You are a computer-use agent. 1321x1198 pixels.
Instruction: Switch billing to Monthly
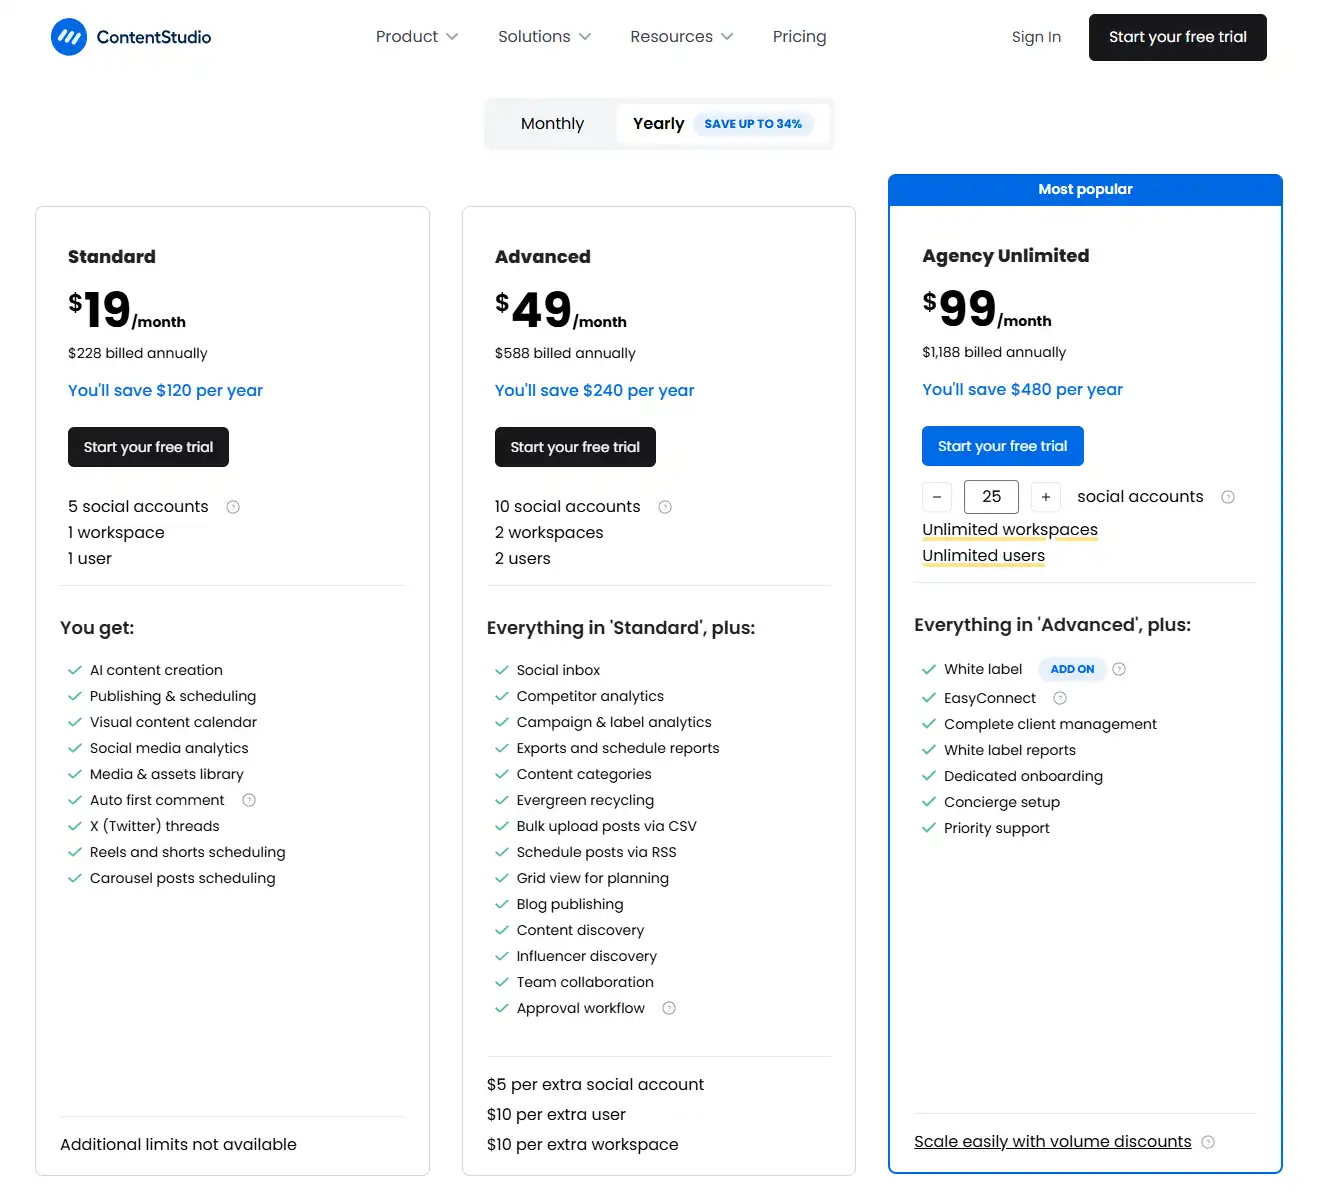coord(552,124)
